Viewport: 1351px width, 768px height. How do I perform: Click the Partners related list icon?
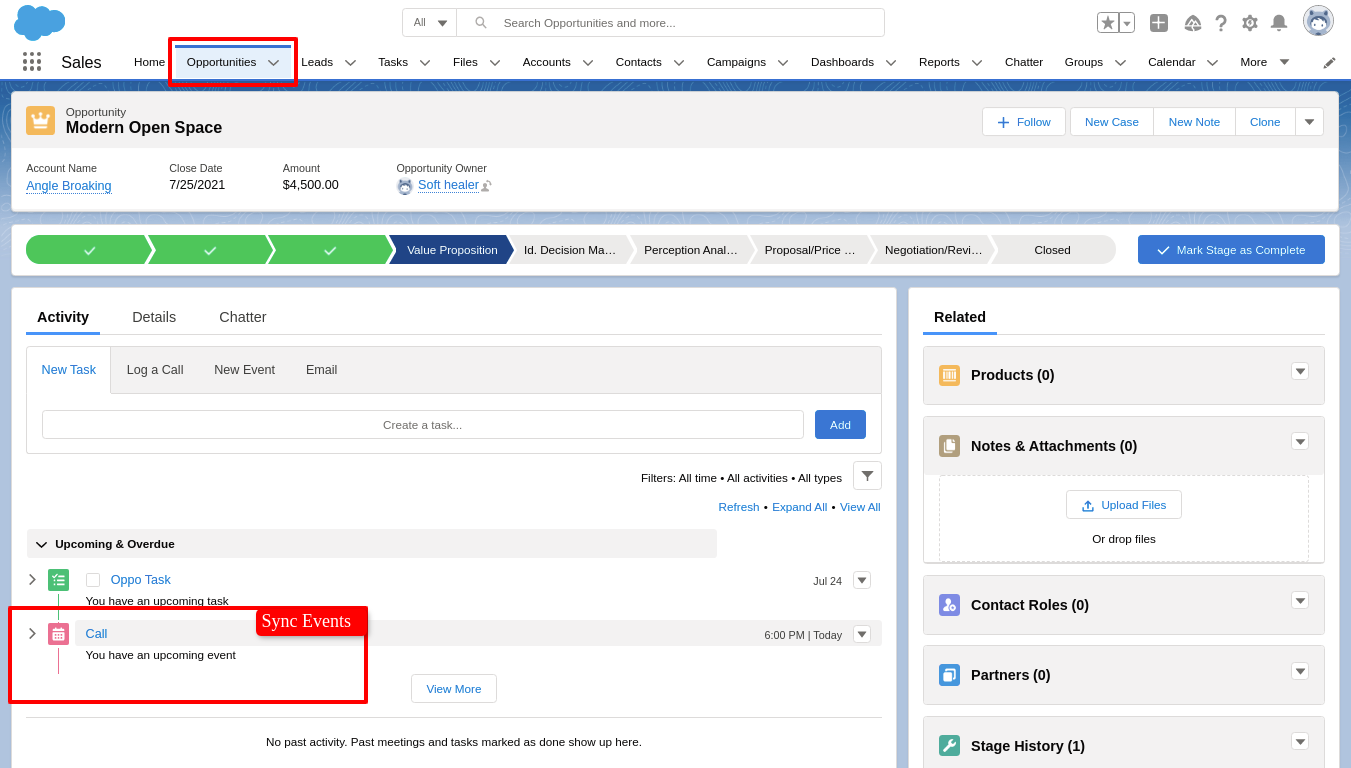click(949, 675)
